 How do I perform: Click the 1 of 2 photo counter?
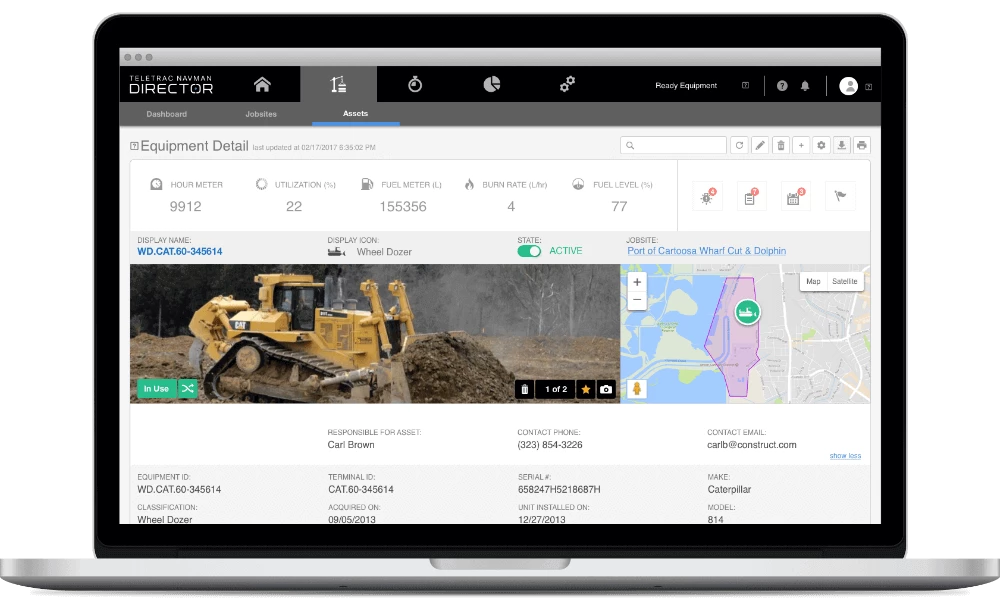(x=555, y=389)
